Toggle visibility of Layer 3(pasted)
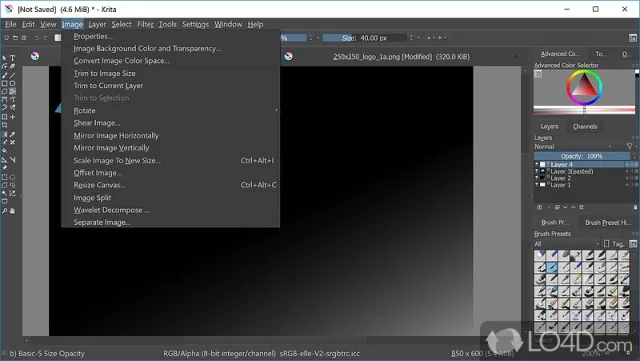 pos(537,172)
